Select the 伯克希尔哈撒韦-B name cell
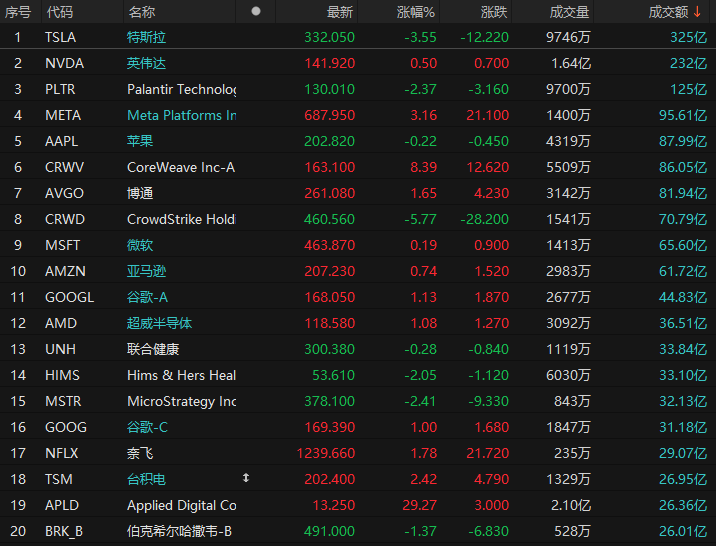Screen dimensions: 716x546 tap(179, 531)
